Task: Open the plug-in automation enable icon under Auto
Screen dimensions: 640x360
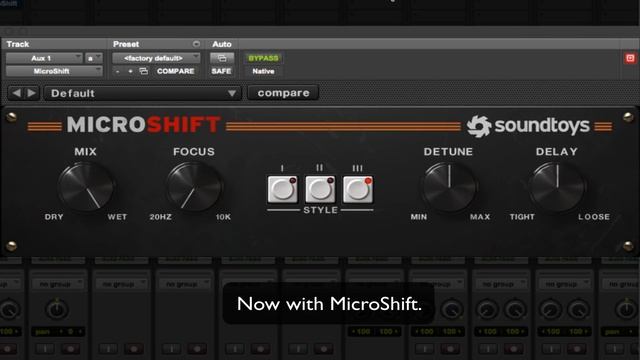Action: 222,58
